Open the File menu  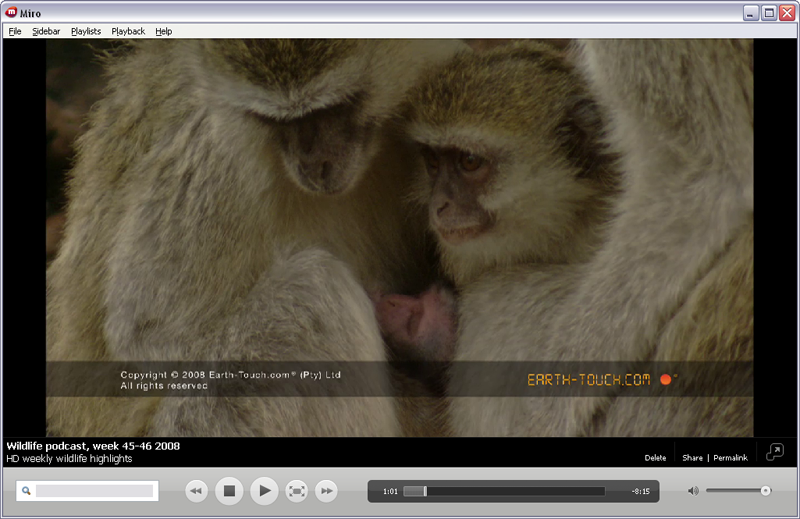click(x=15, y=31)
